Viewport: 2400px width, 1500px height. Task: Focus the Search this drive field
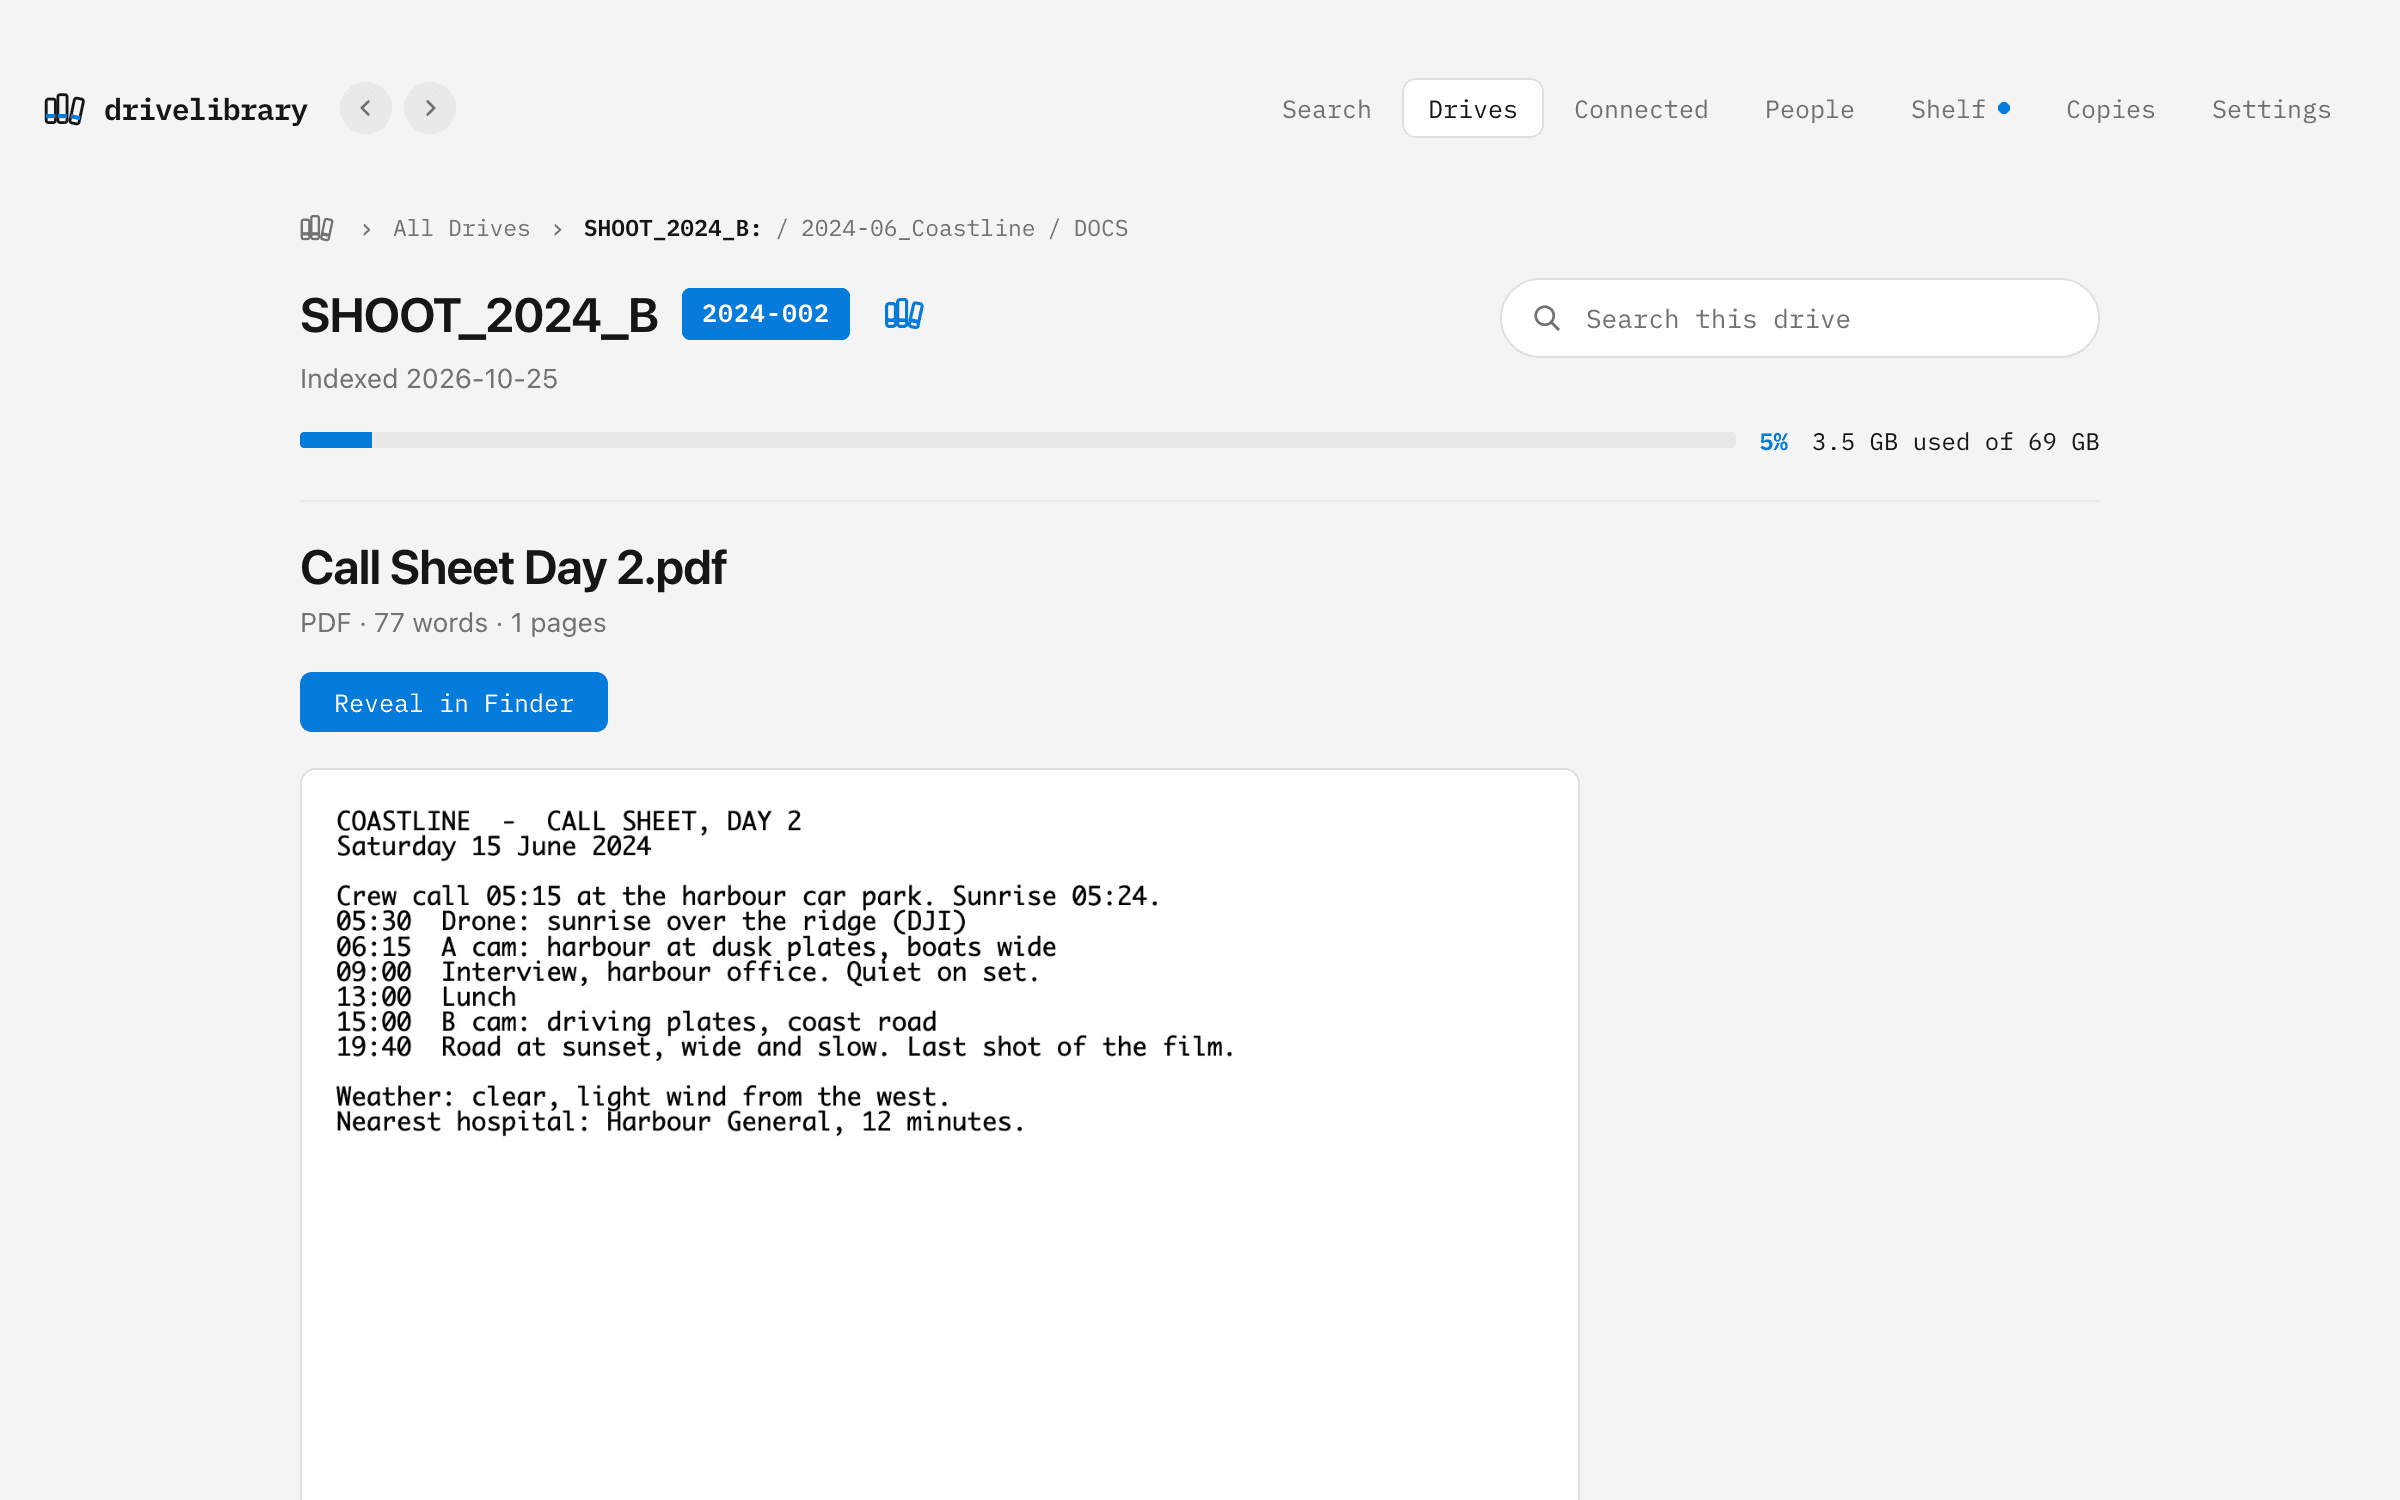[1800, 318]
